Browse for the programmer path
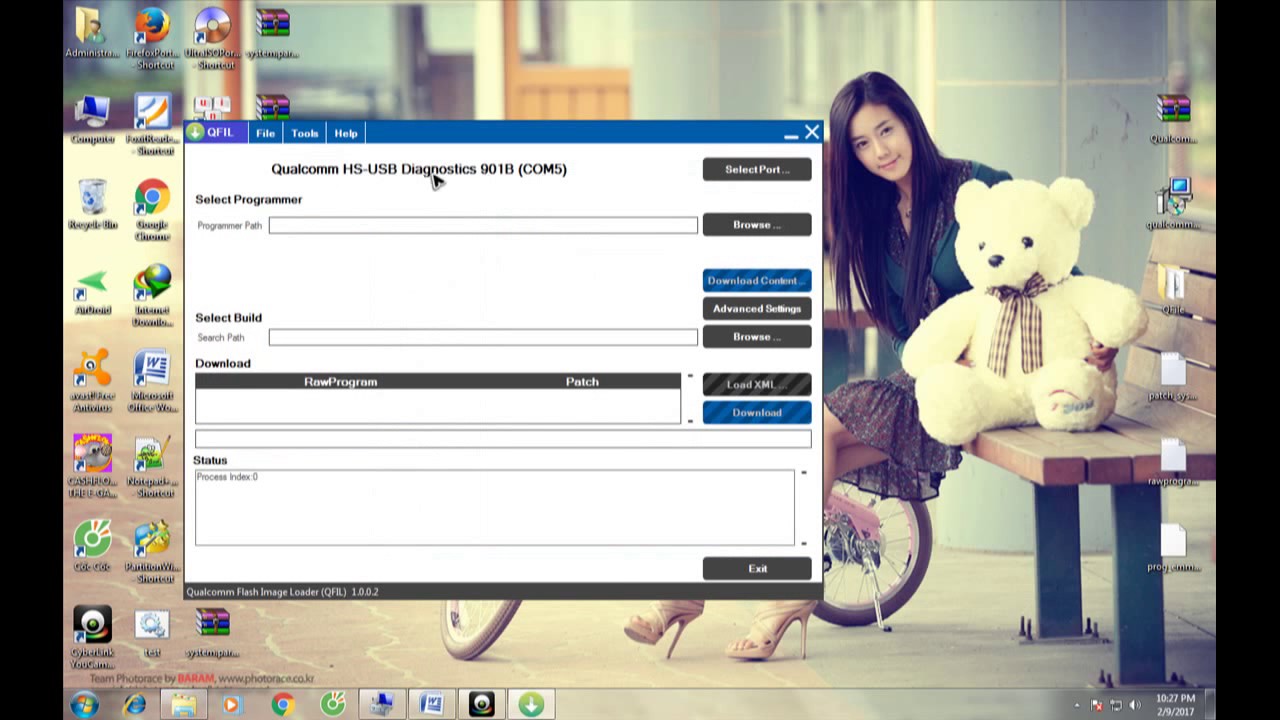 coord(757,225)
